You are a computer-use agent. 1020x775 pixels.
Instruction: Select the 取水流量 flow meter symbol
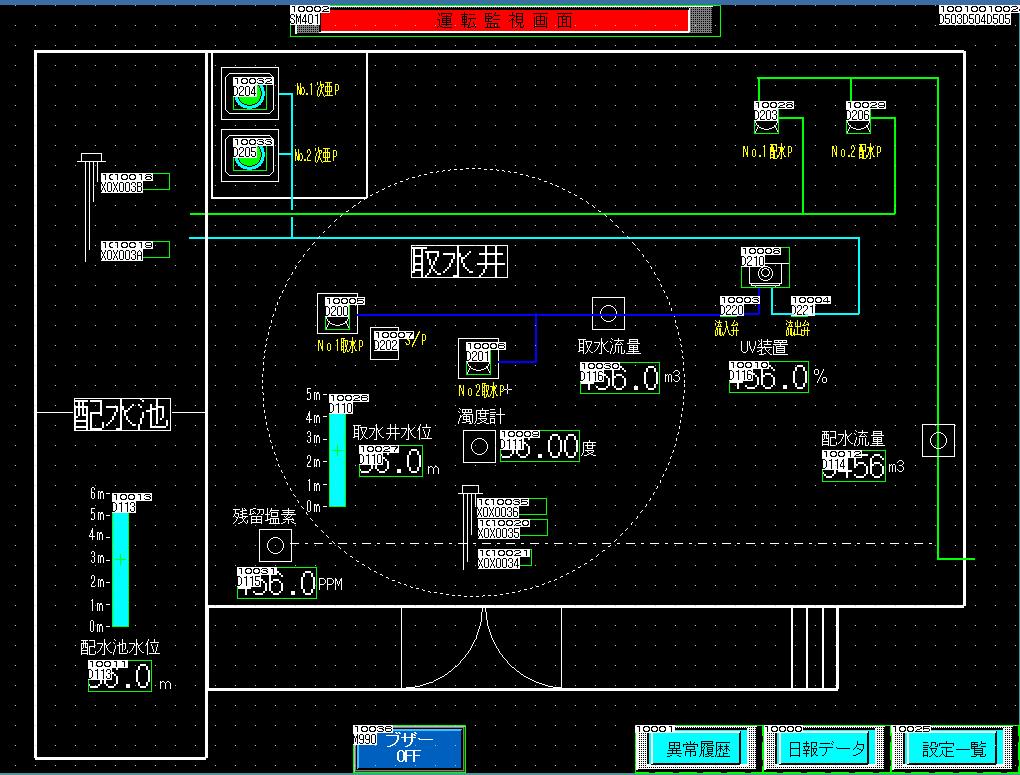[x=608, y=314]
